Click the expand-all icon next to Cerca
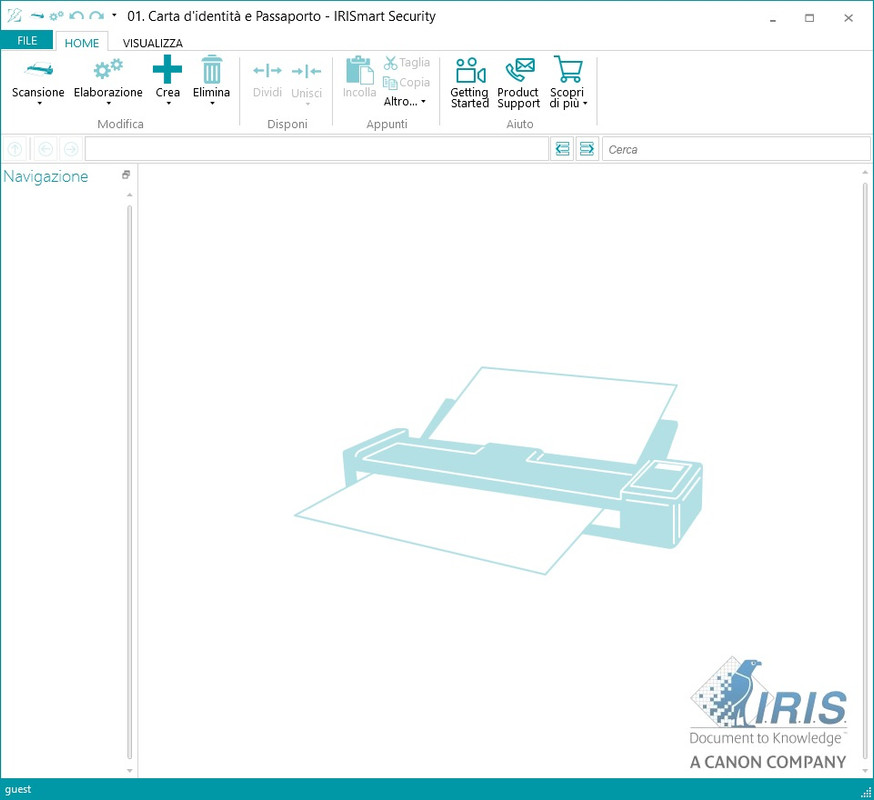This screenshot has width=874, height=800. (587, 149)
